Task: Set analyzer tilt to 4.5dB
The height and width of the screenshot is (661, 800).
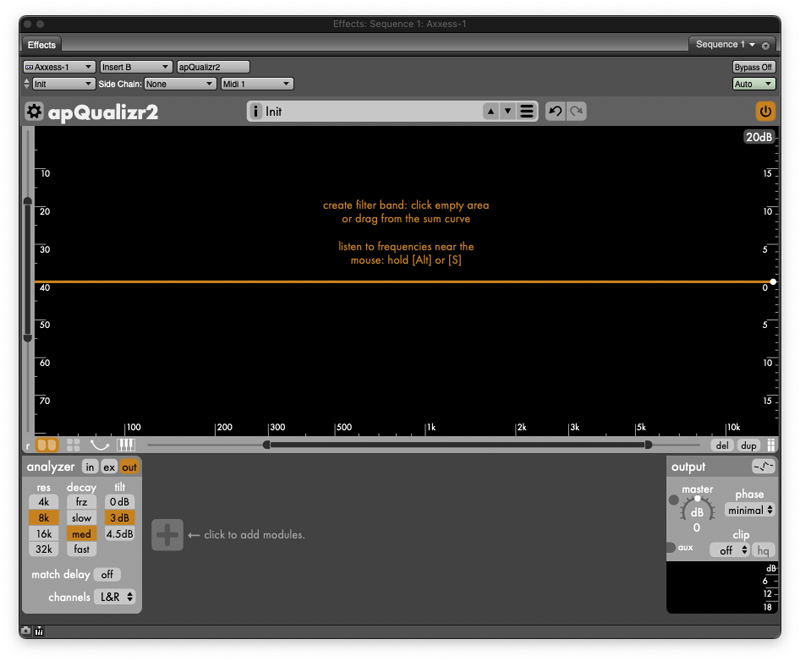Action: 119,533
